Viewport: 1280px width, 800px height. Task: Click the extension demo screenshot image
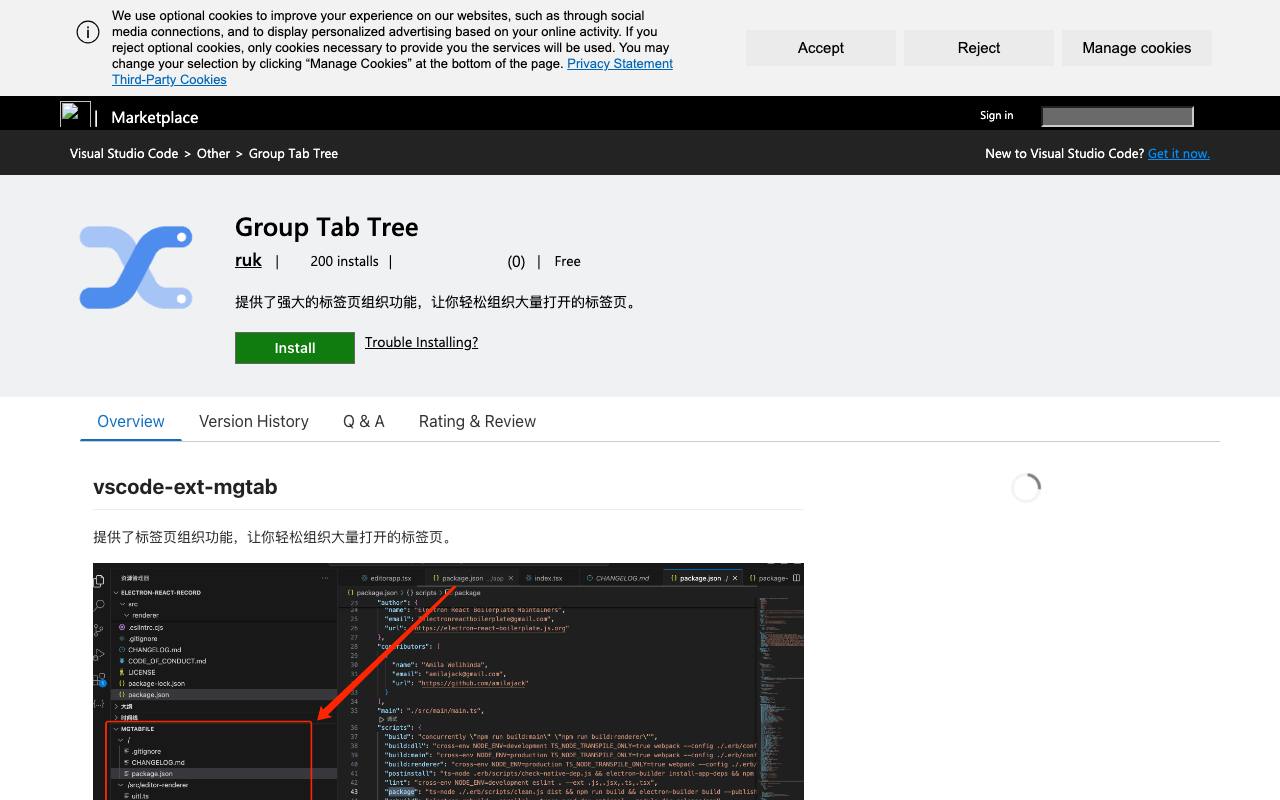click(448, 681)
